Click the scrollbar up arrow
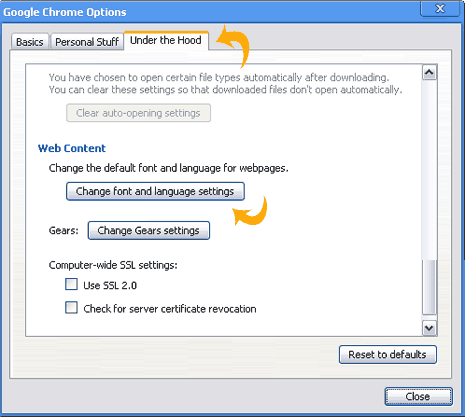Viewport: 465px width, 417px height. point(429,73)
